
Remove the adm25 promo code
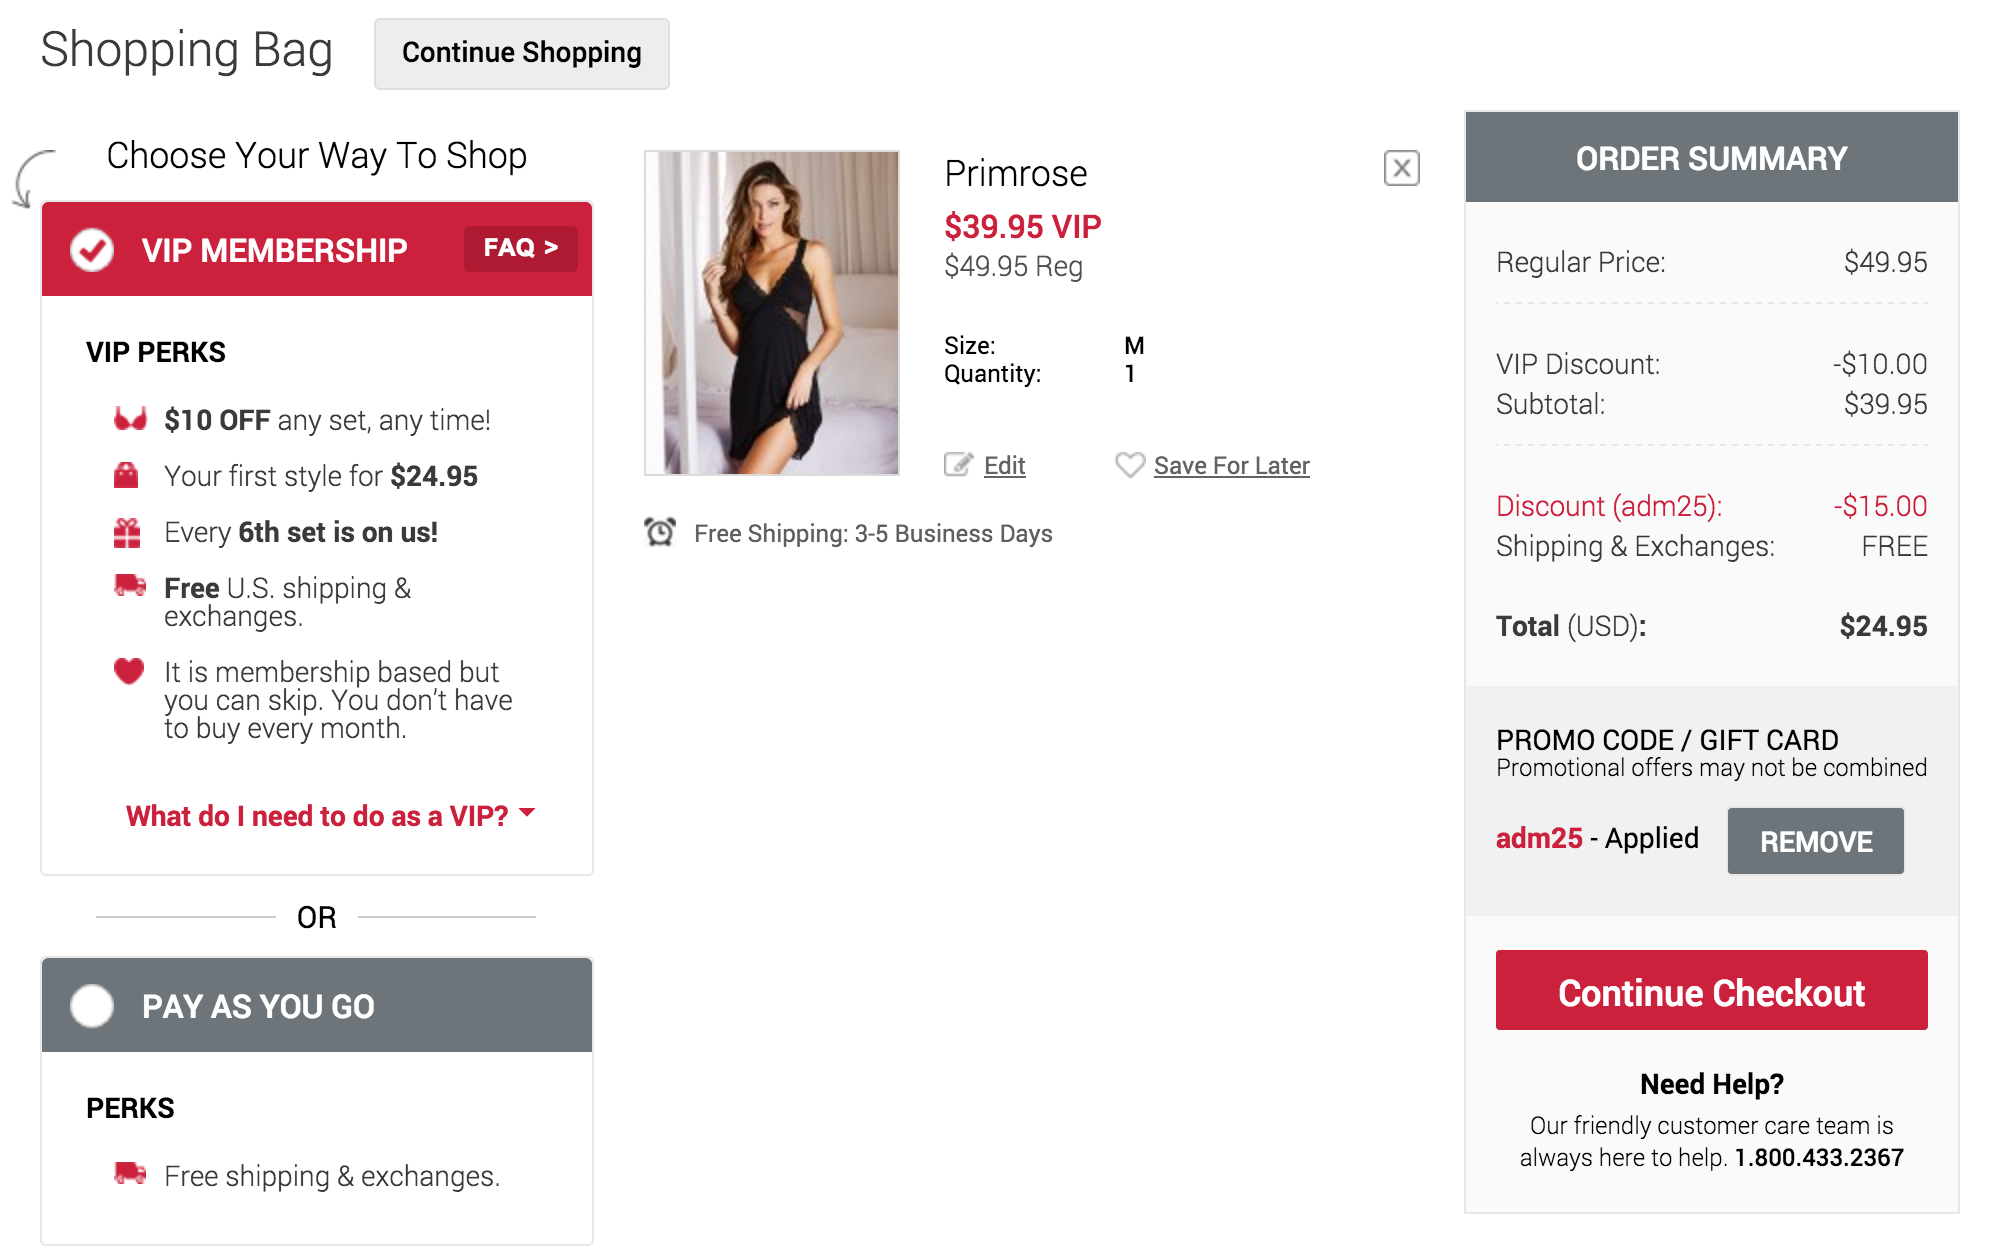pos(1815,841)
